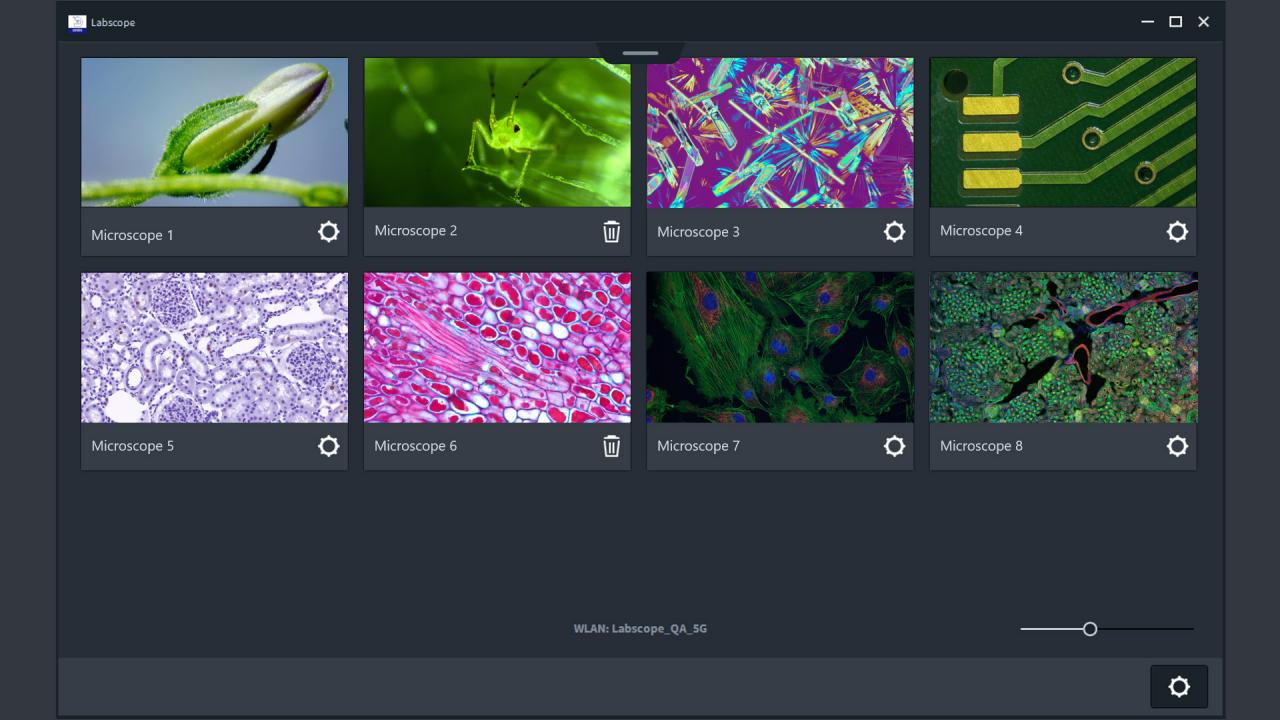Image resolution: width=1280 pixels, height=720 pixels.
Task: Delete Microscope 2 using trash icon
Action: click(611, 232)
